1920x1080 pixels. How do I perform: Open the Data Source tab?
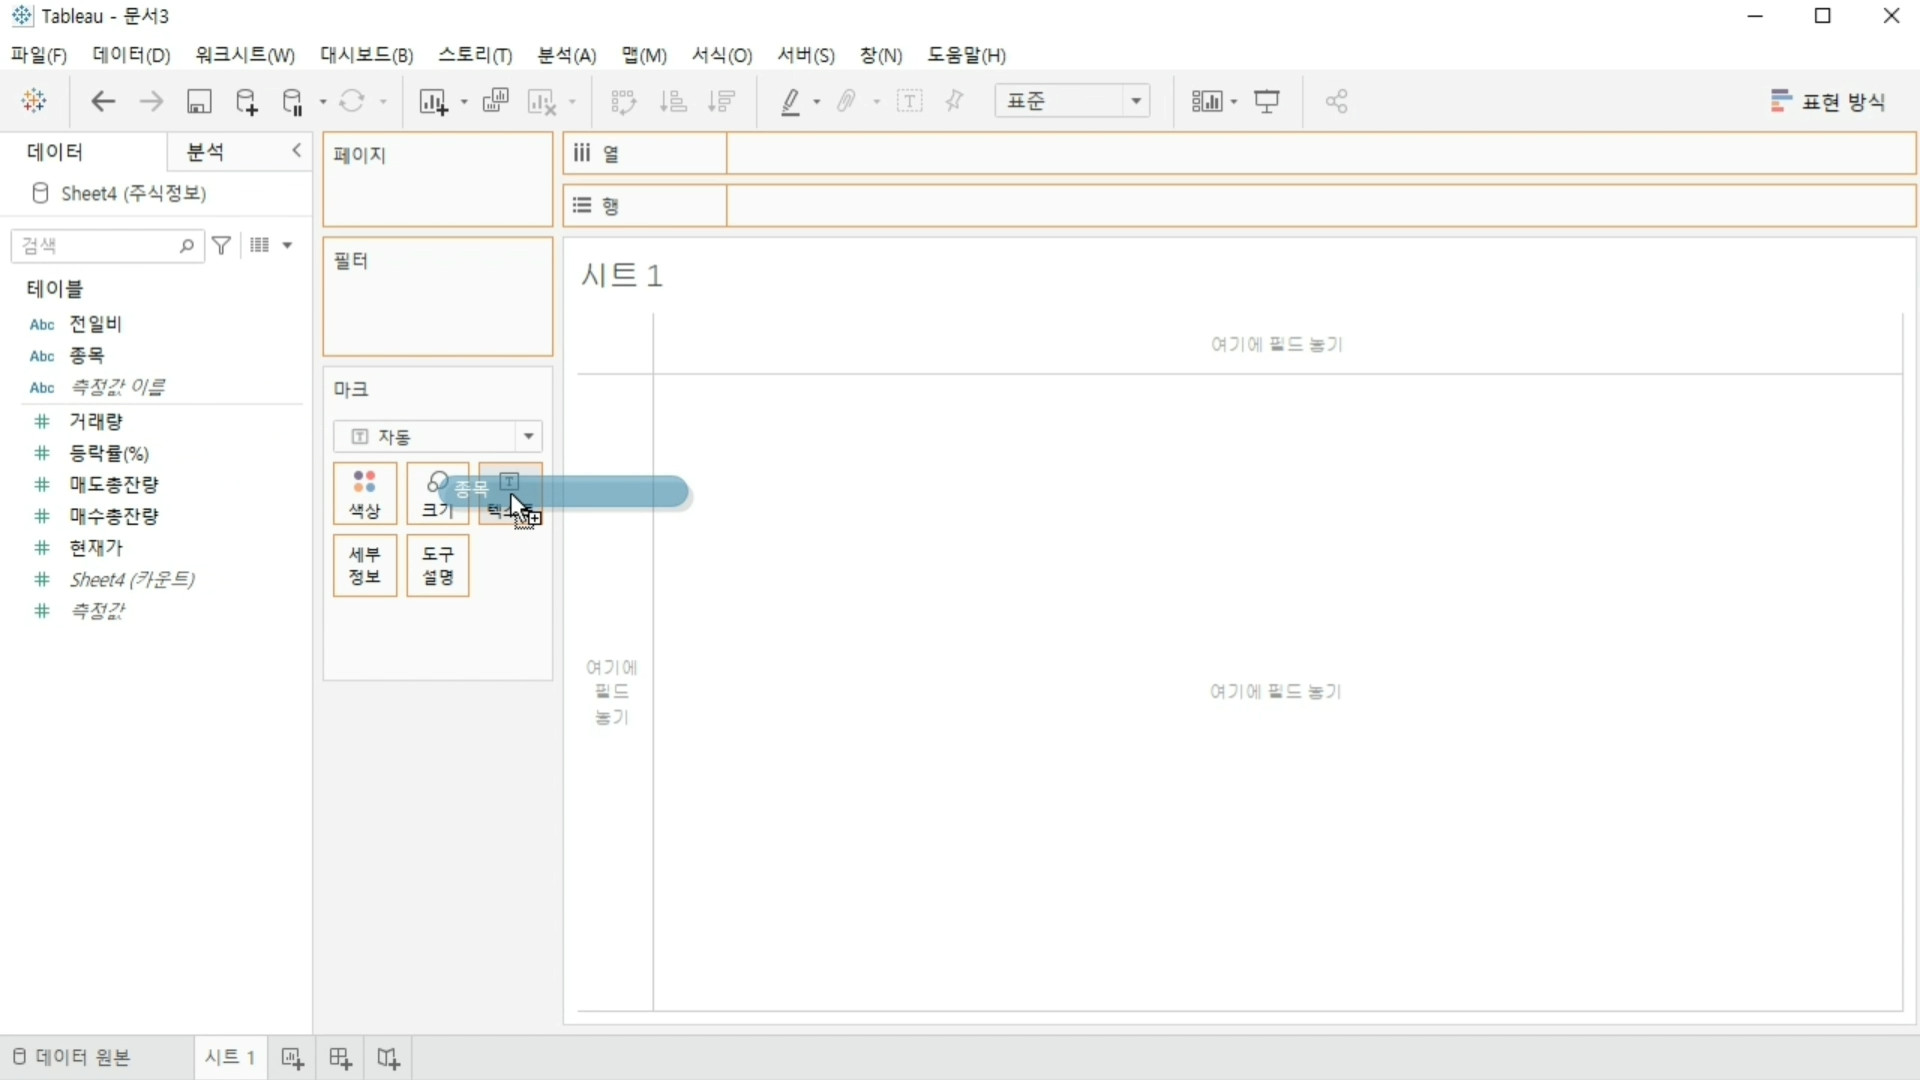pos(72,1057)
